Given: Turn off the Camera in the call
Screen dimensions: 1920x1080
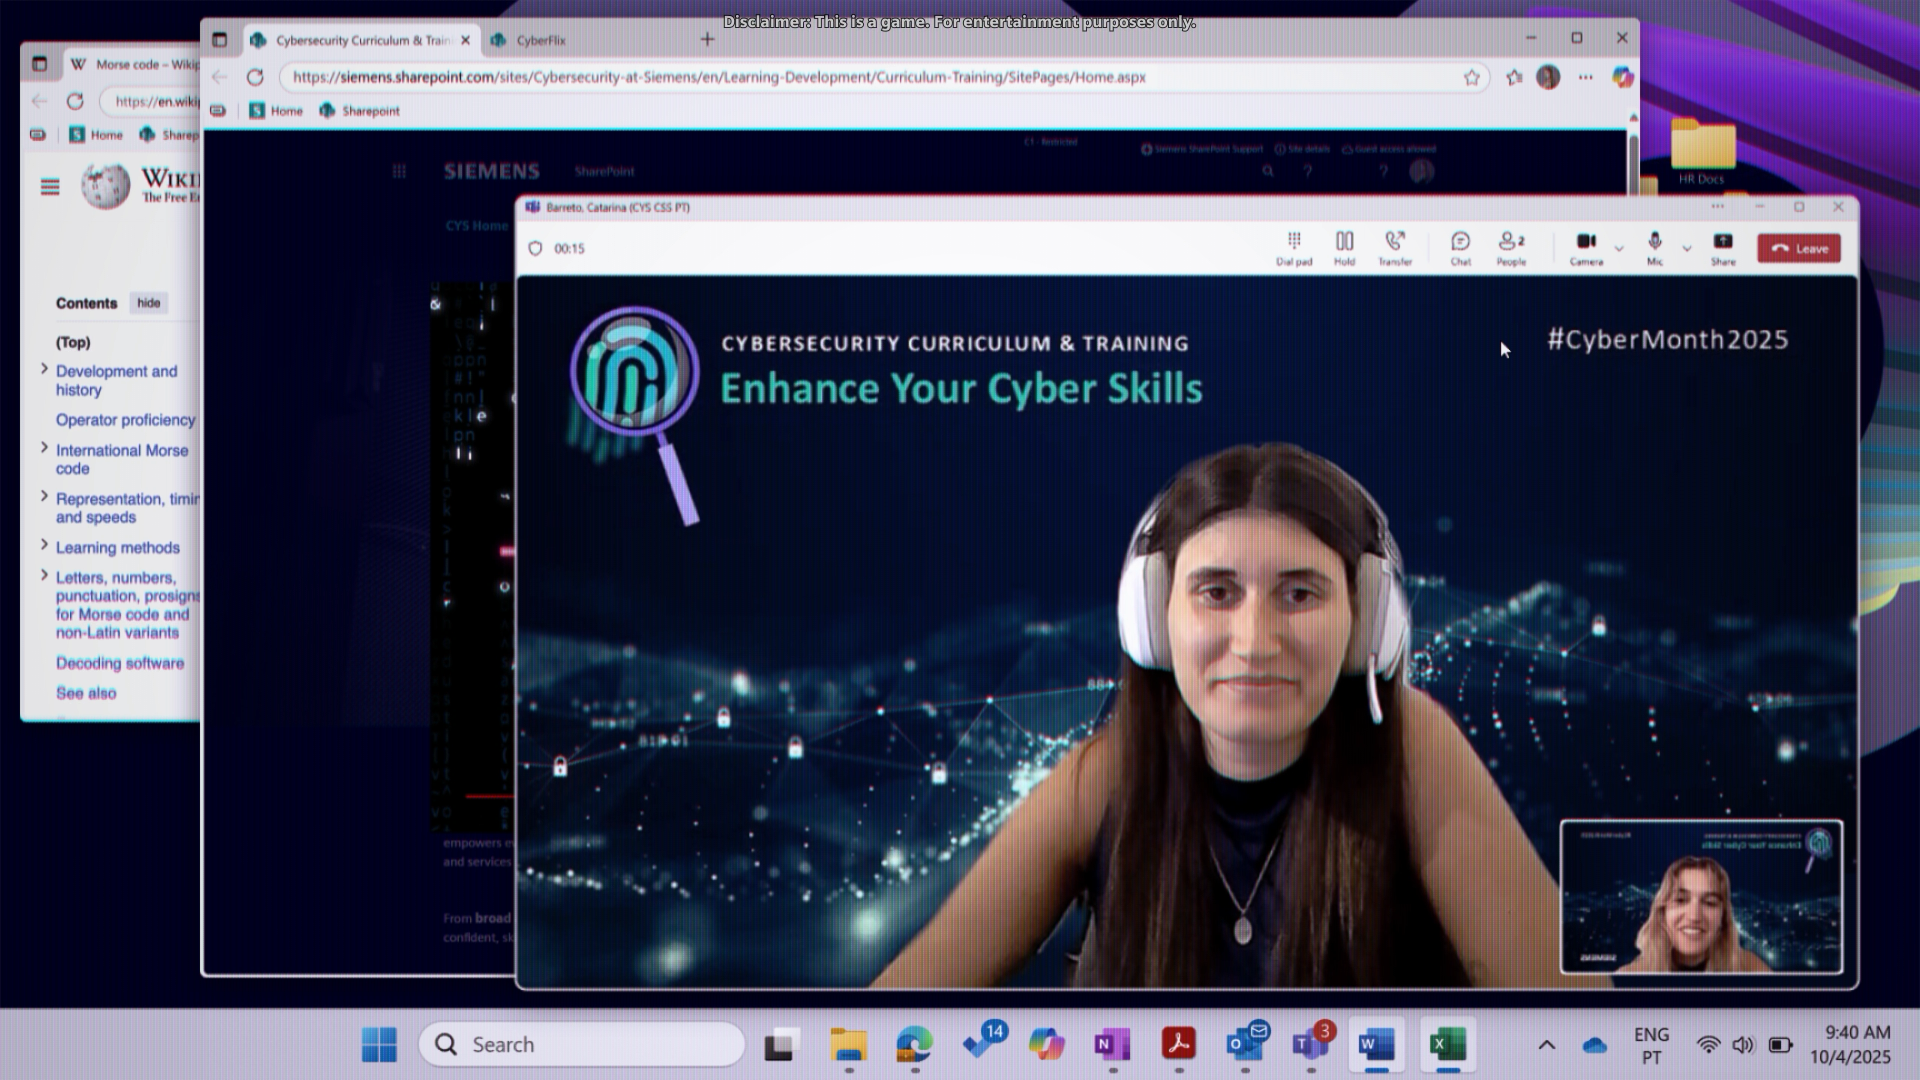Looking at the screenshot, I should tap(1585, 248).
